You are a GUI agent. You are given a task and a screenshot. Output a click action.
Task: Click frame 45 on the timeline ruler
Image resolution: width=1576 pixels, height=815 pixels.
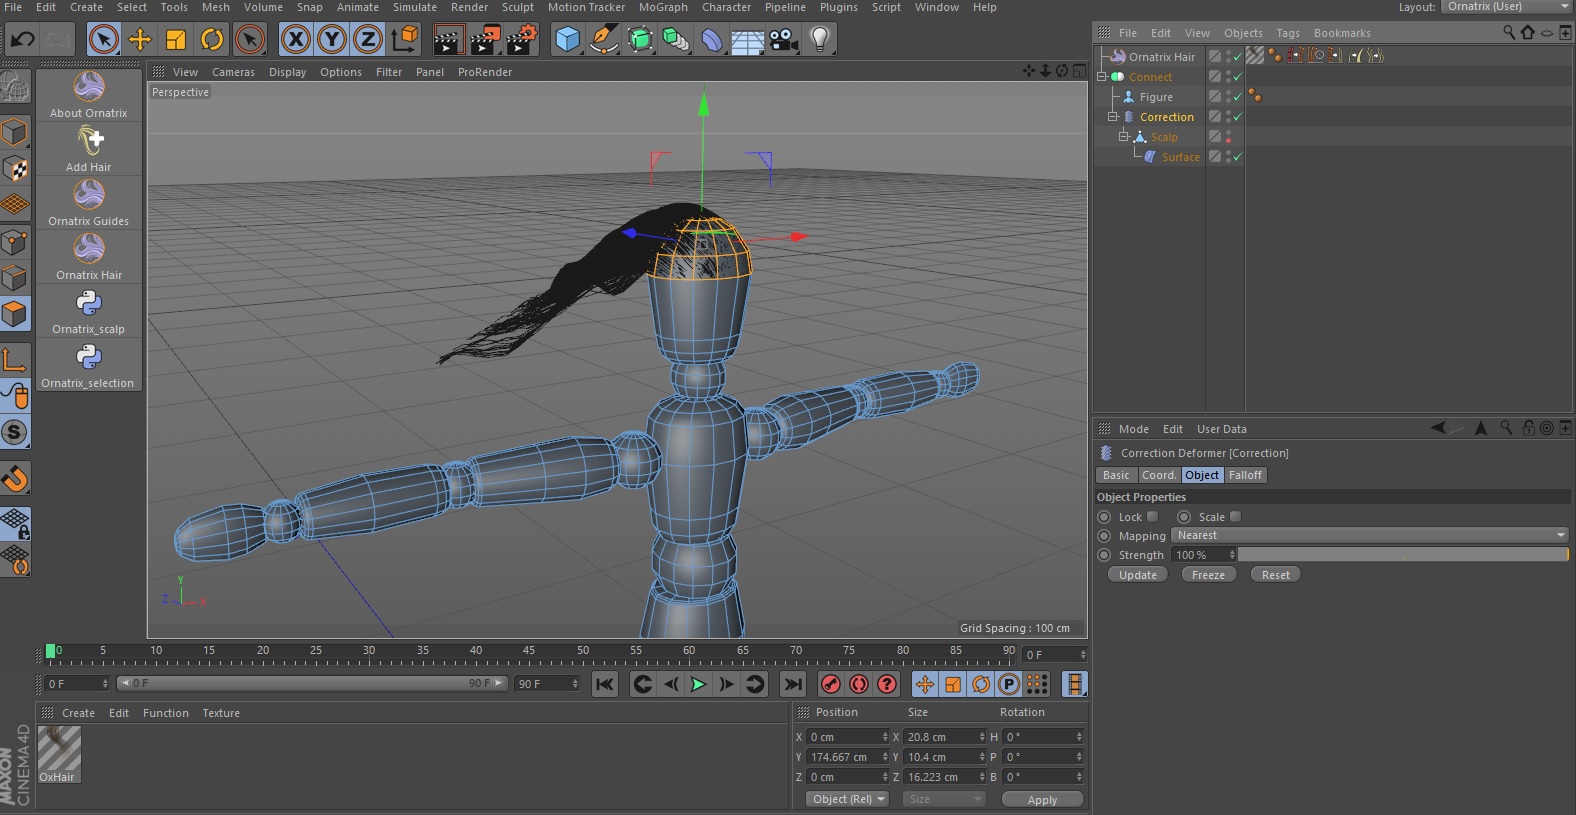pyautogui.click(x=529, y=650)
